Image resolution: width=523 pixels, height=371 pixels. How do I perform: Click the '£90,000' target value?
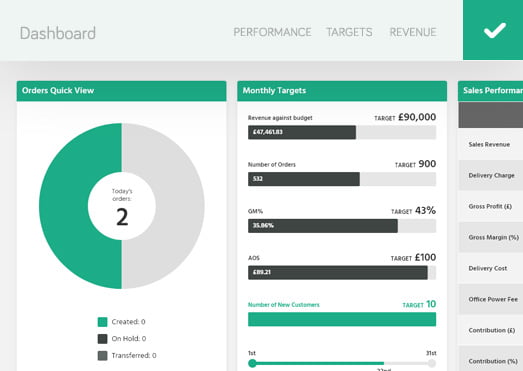417,117
